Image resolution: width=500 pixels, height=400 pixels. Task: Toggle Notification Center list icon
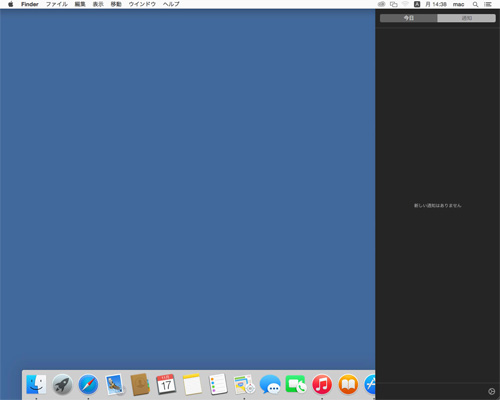coord(488,4)
